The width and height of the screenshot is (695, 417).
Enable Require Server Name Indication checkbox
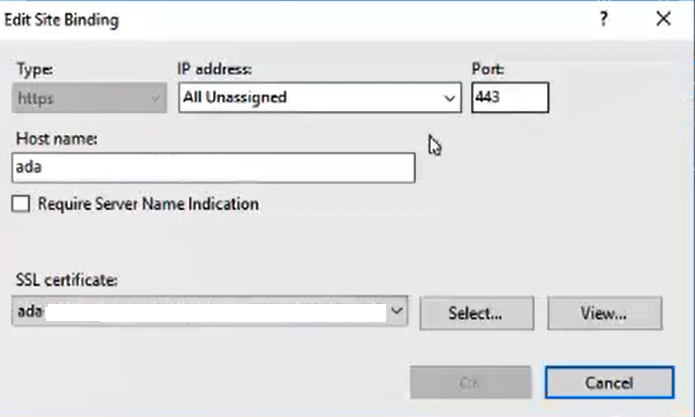click(22, 205)
